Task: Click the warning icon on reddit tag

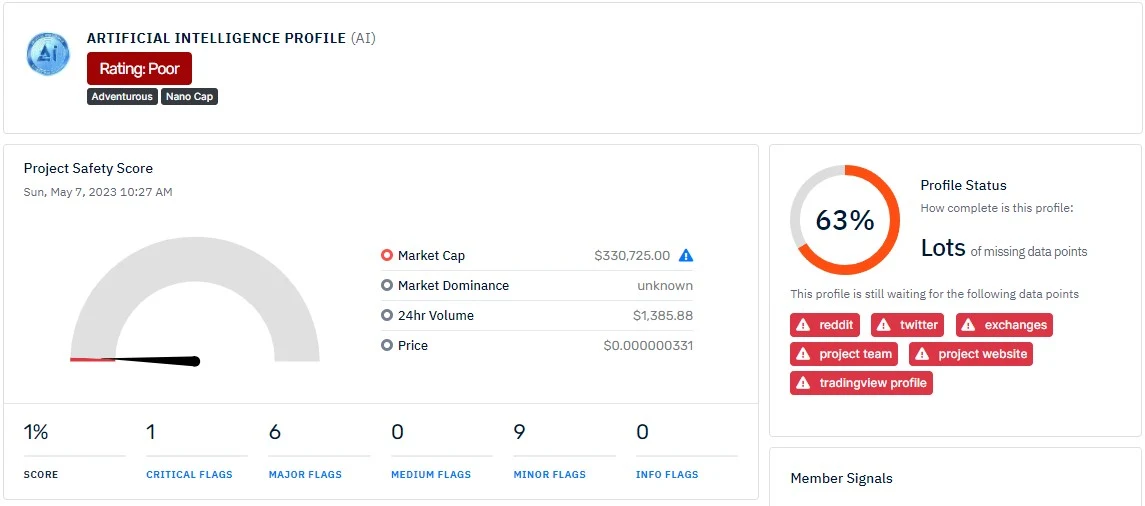Action: (x=803, y=325)
